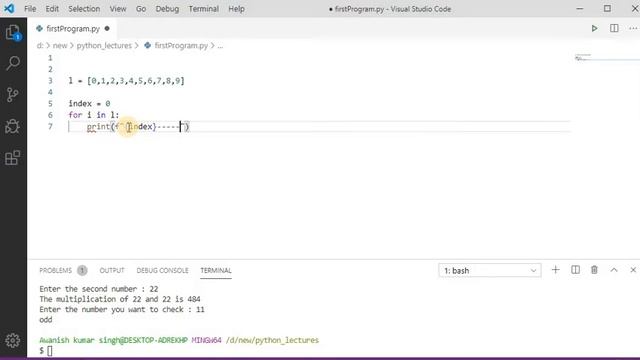Run Python file with the play icon
The width and height of the screenshot is (640, 360).
[x=594, y=29]
